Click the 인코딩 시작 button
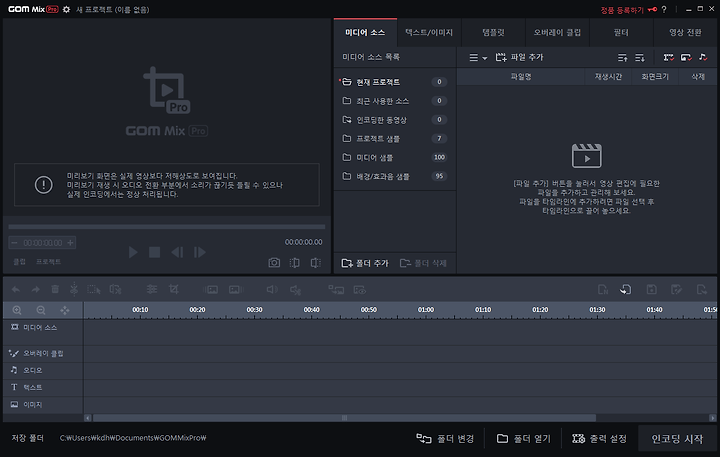Screen dimensions: 720x457 pos(677,439)
